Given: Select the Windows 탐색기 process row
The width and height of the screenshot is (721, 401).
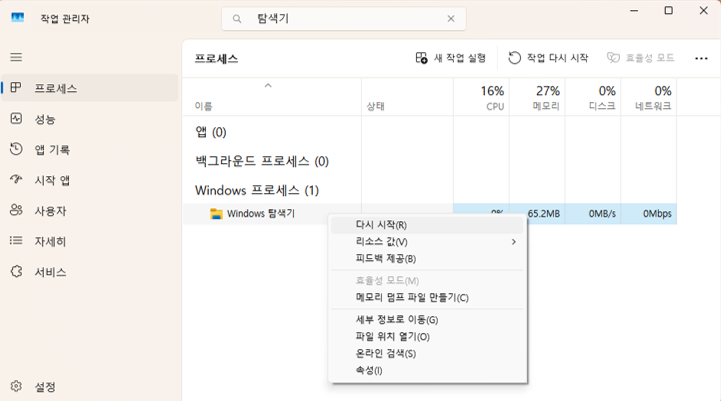Looking at the screenshot, I should pos(429,213).
